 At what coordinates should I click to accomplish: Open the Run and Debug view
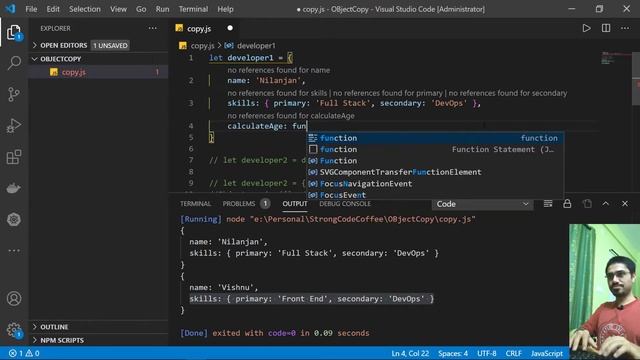(x=14, y=126)
